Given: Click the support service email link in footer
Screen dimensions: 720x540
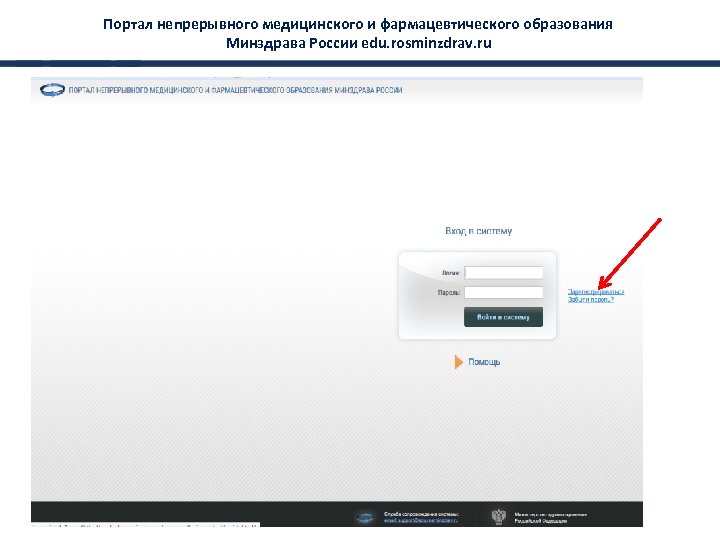Looking at the screenshot, I should [x=421, y=521].
